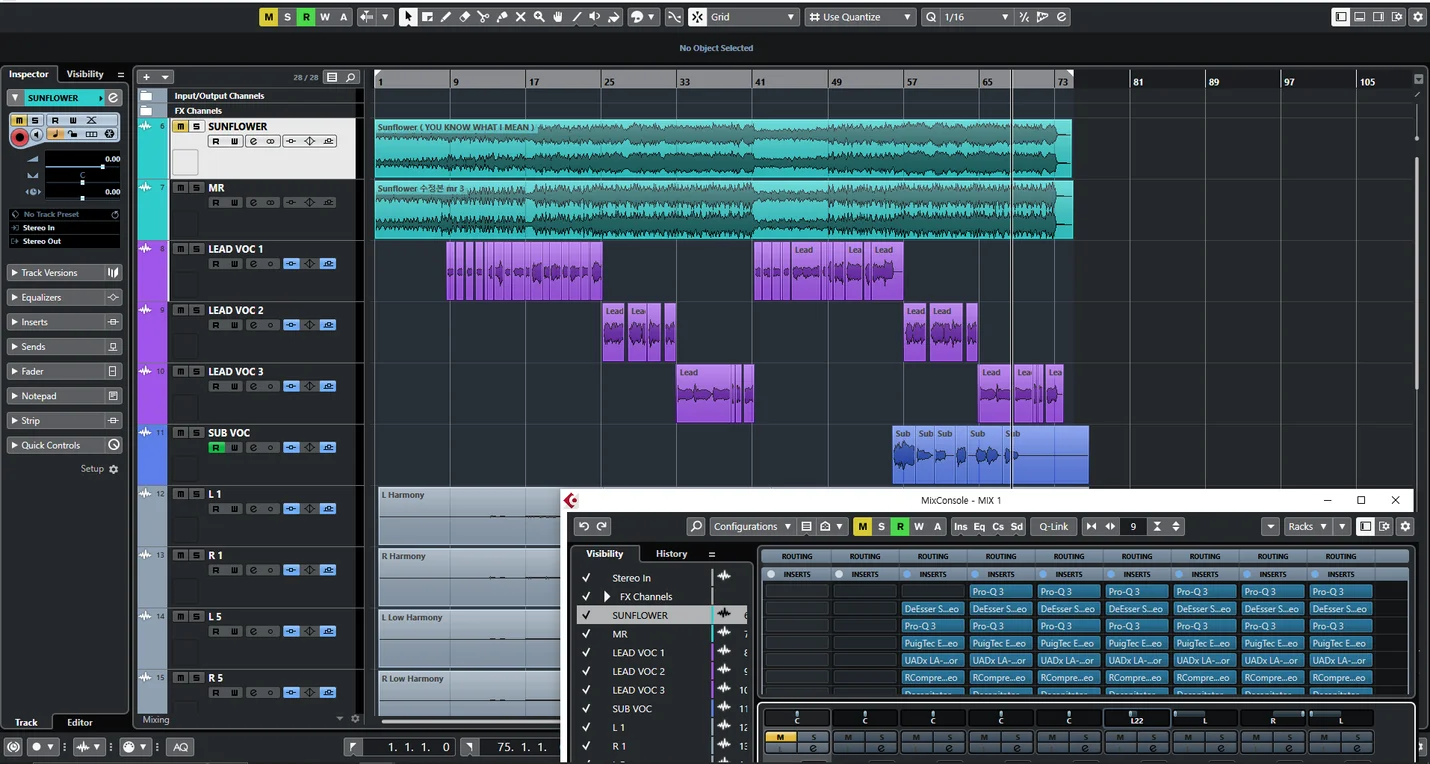Click bar 41 on the timeline ruler

click(759, 81)
